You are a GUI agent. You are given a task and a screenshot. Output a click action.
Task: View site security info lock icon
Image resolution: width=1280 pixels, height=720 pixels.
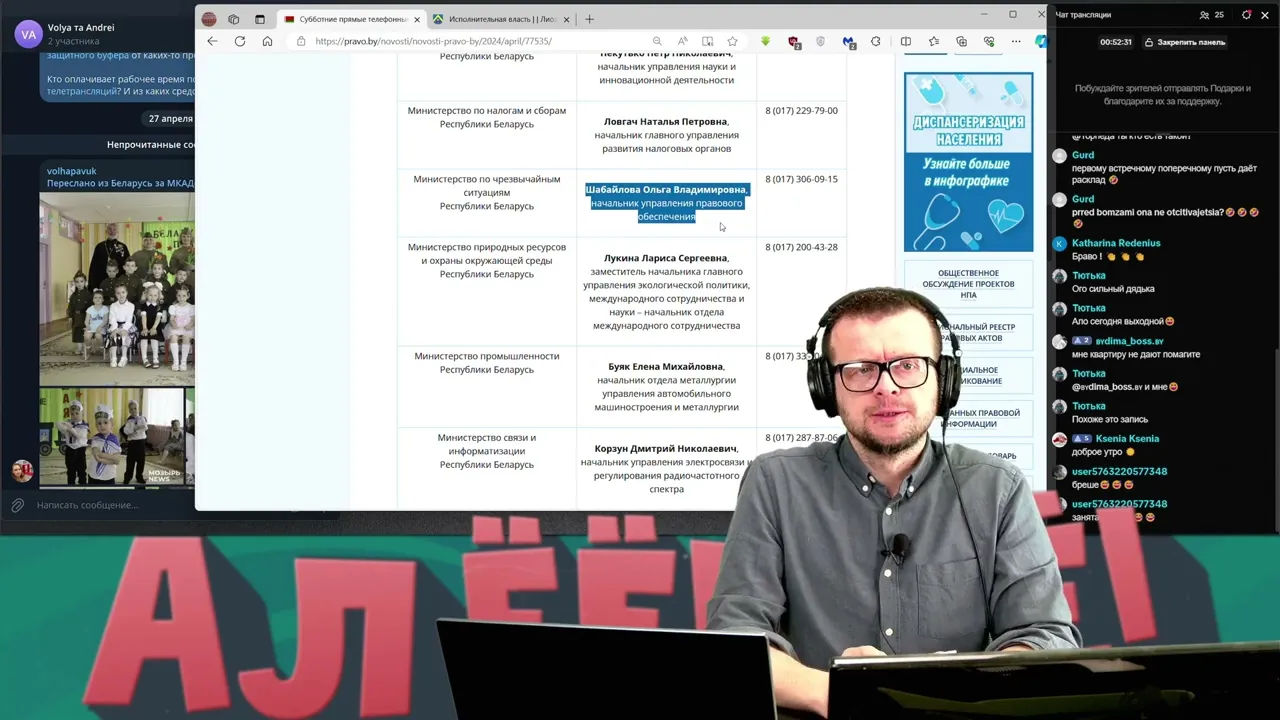pyautogui.click(x=300, y=41)
